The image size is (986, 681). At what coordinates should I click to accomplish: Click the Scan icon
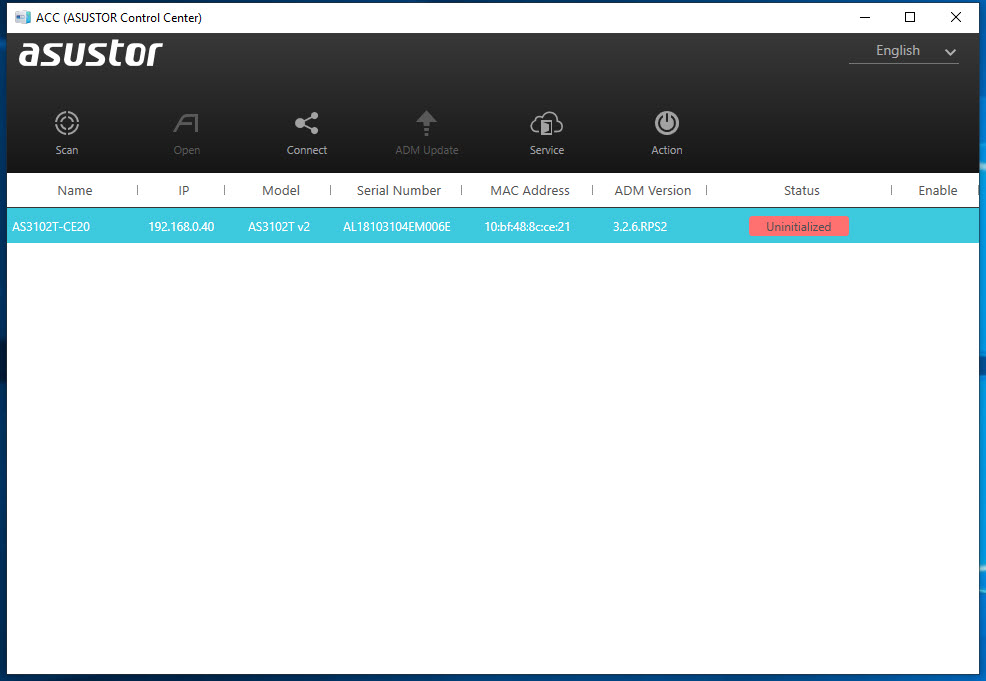(x=67, y=123)
